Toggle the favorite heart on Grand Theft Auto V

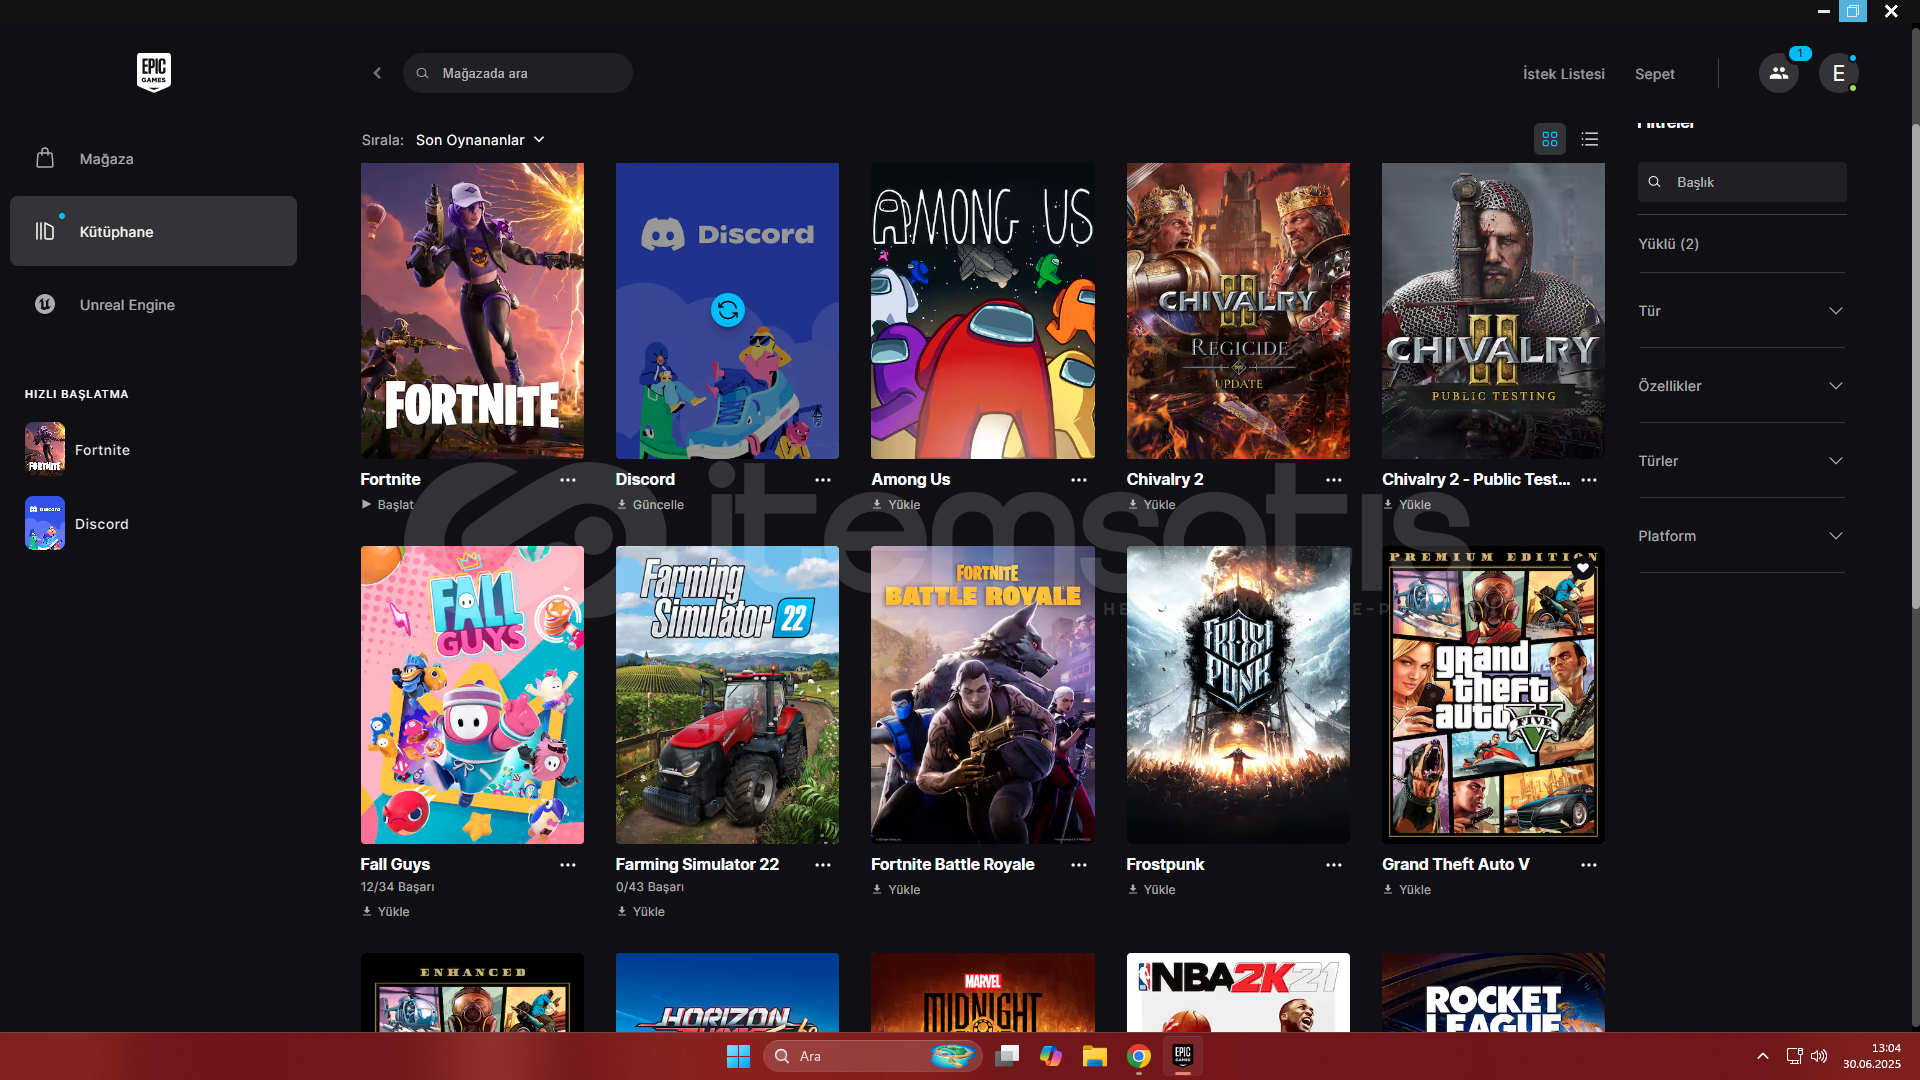coord(1583,568)
